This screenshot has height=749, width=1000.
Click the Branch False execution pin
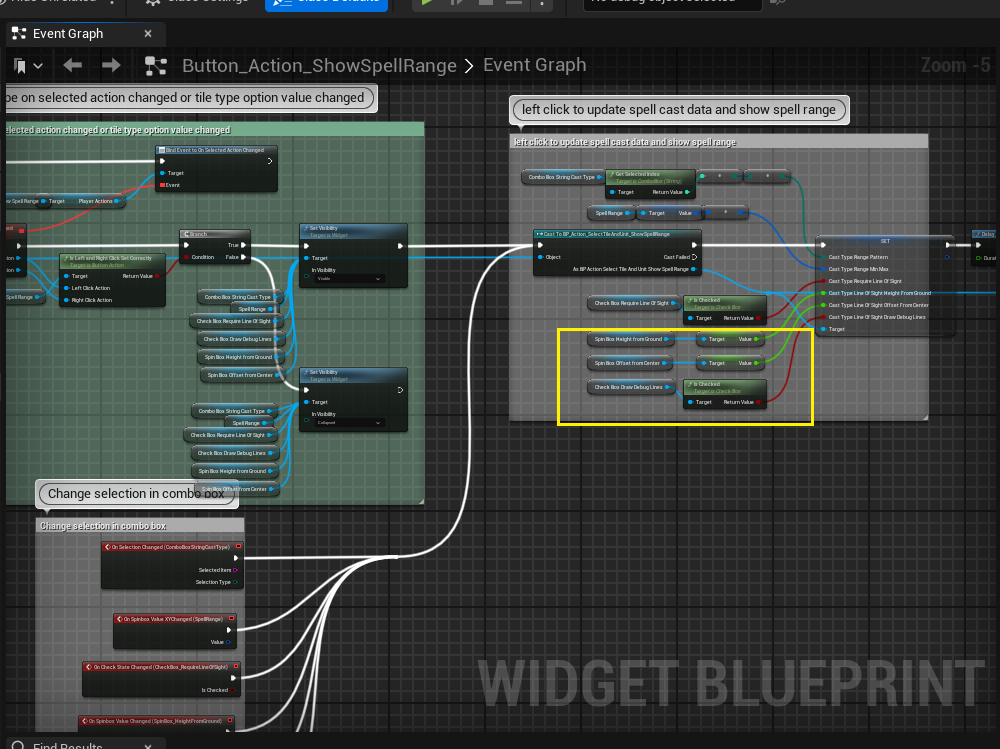click(244, 257)
